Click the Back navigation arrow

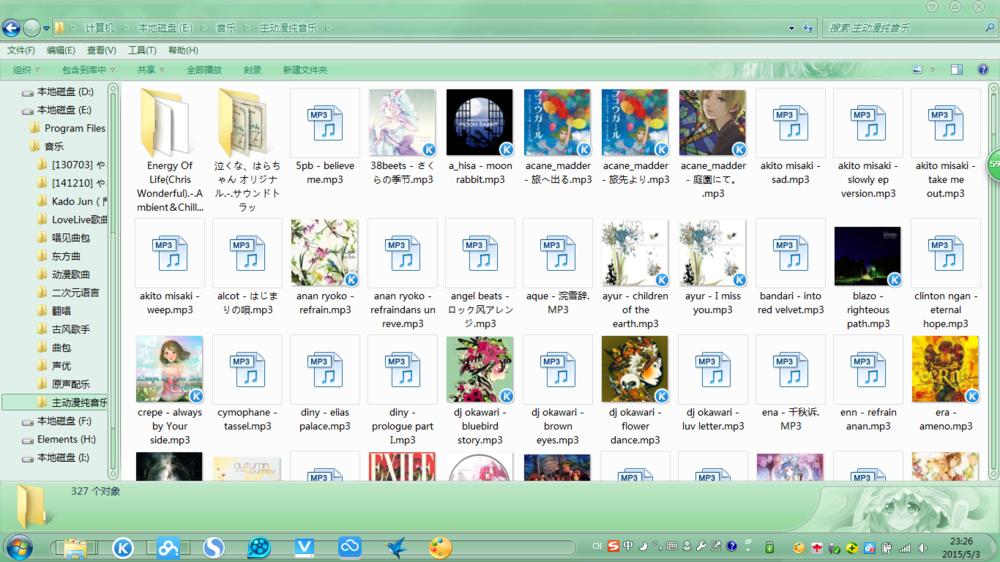tap(11, 27)
